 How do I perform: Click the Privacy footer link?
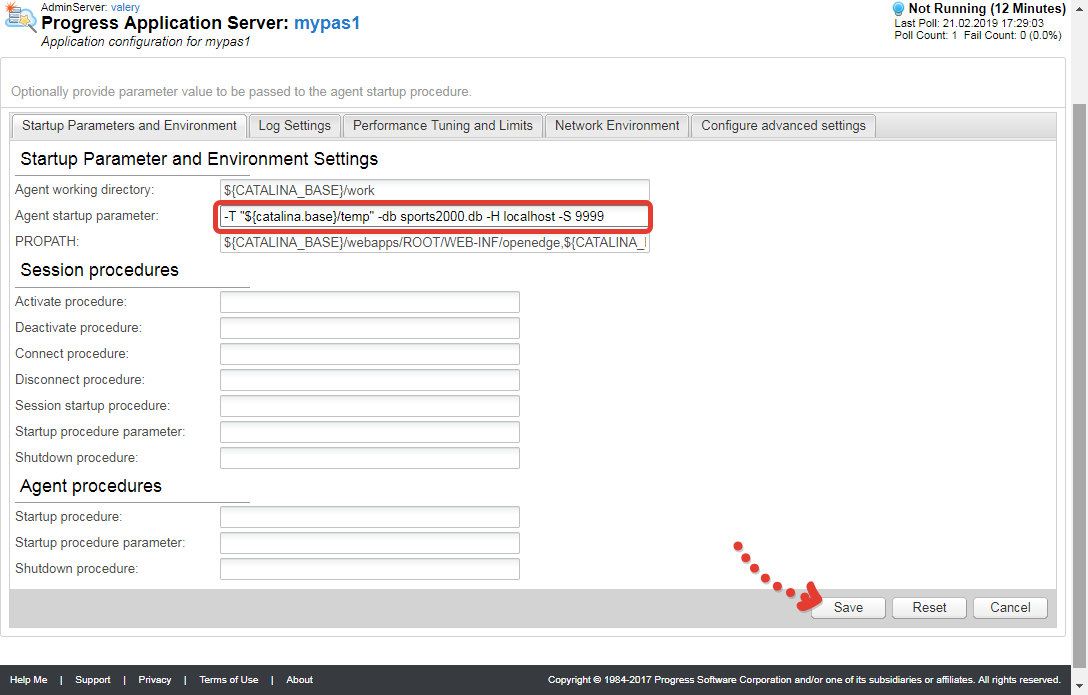click(x=155, y=680)
